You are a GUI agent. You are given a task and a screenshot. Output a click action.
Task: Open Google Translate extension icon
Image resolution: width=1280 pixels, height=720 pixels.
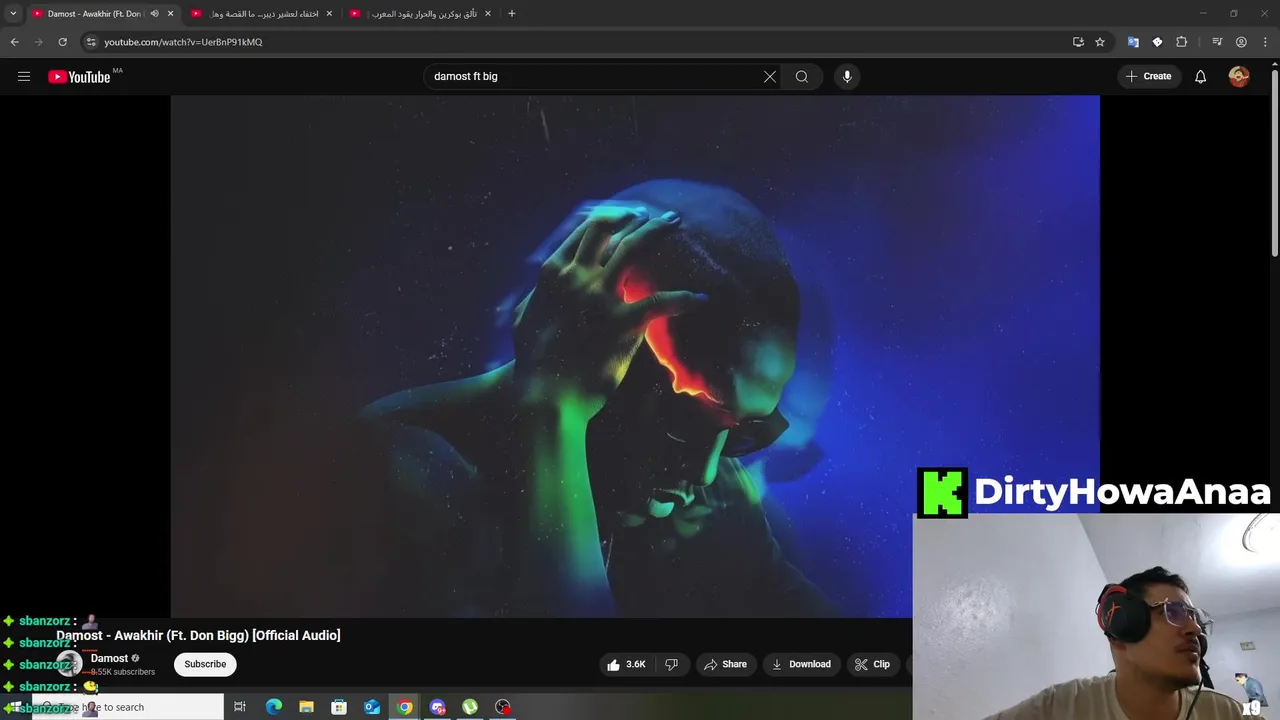click(x=1133, y=42)
